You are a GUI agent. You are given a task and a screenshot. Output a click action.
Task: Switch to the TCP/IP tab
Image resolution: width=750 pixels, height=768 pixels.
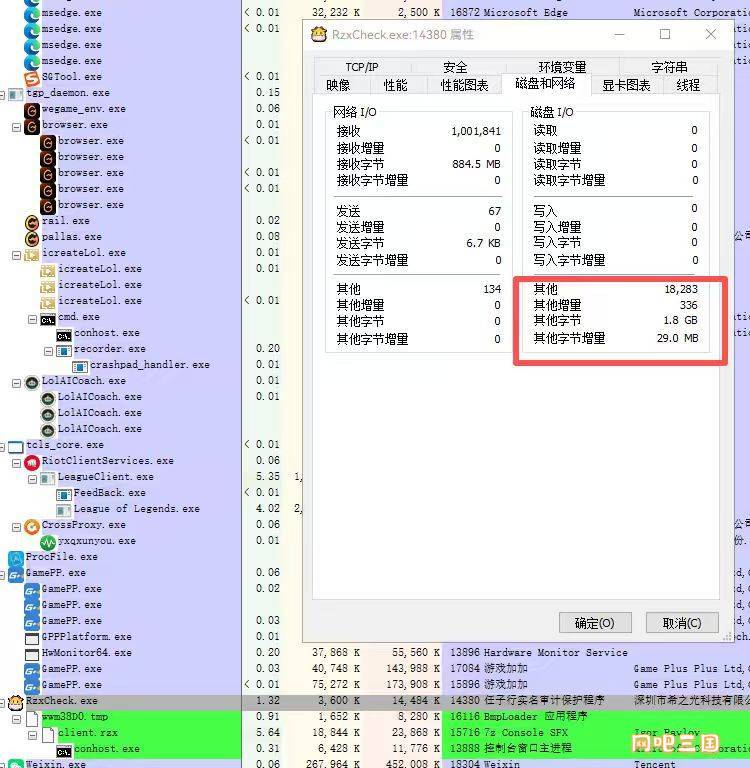(361, 67)
